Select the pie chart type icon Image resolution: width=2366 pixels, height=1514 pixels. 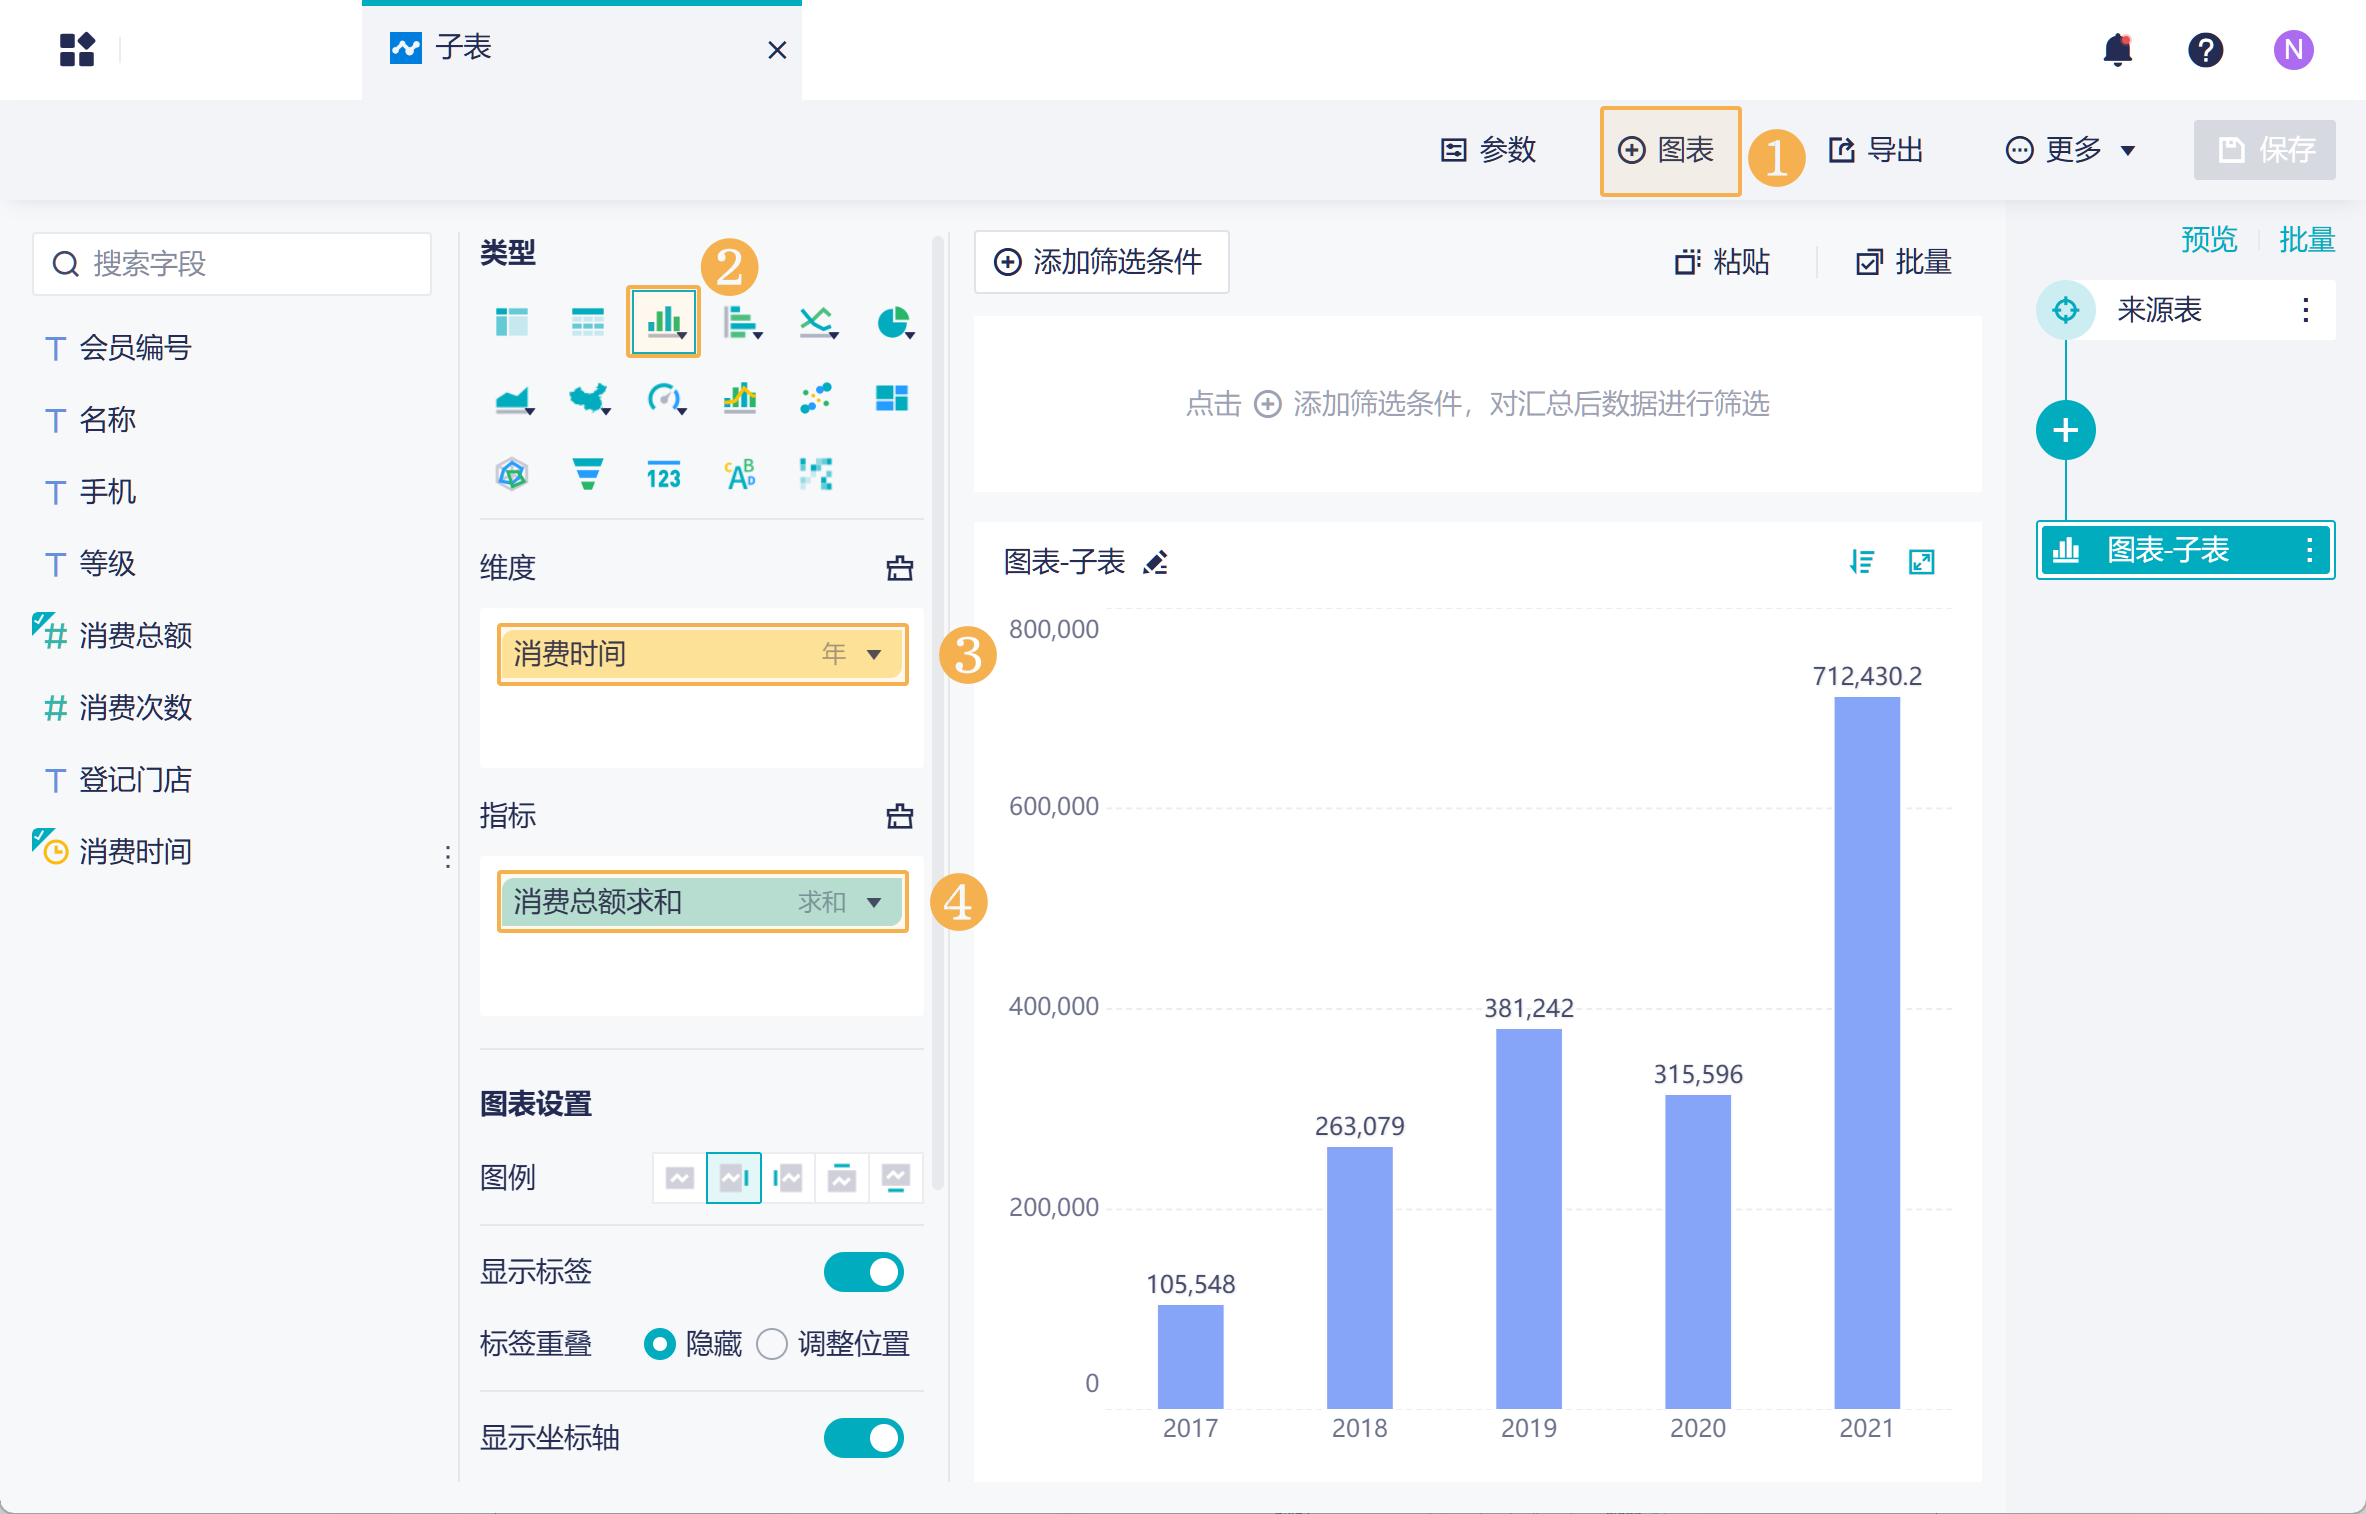pyautogui.click(x=893, y=322)
